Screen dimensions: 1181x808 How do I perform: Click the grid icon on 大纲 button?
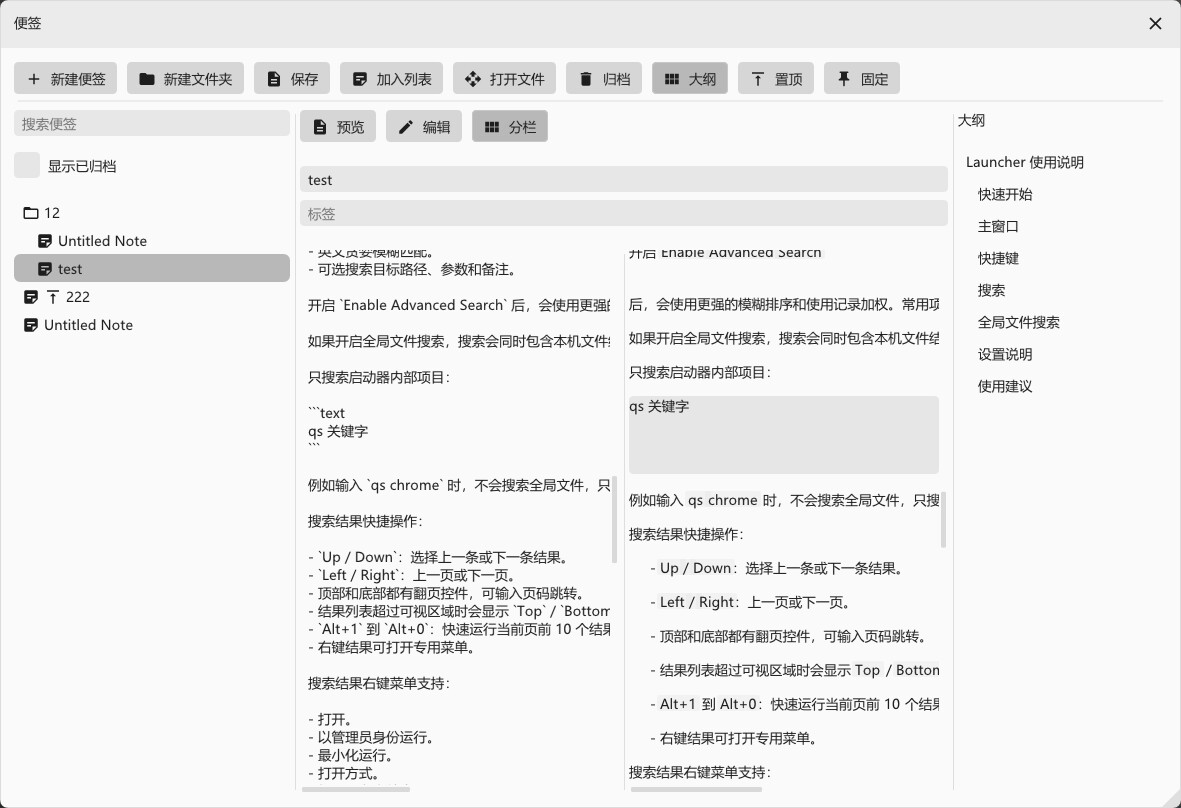[x=672, y=79]
